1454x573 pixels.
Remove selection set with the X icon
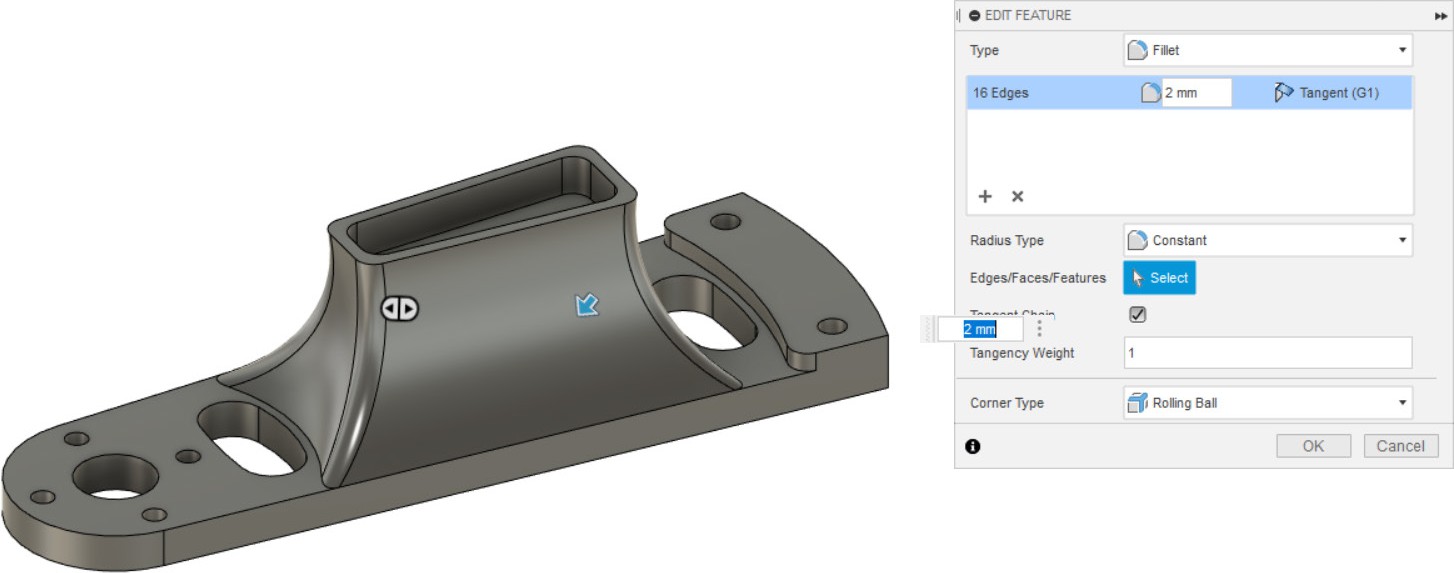pyautogui.click(x=1017, y=196)
